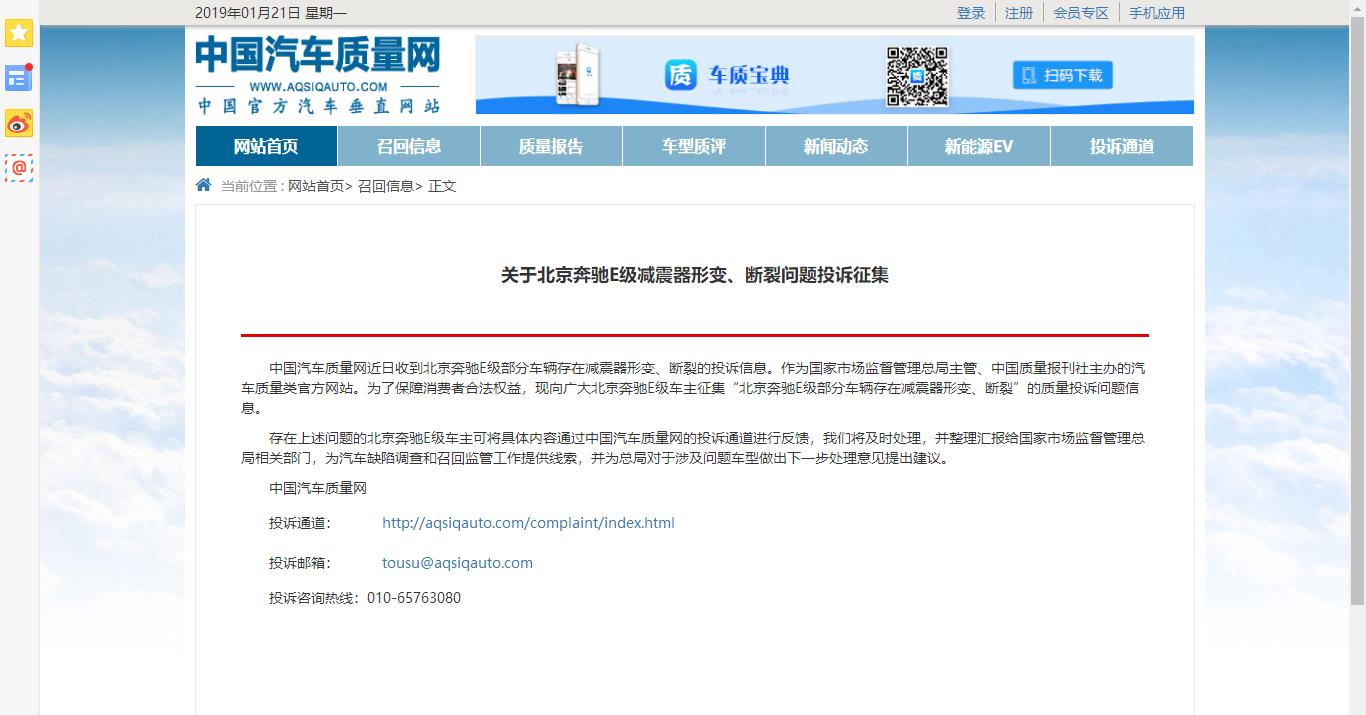
Task: Go to the 新闻动态 tab
Action: [836, 146]
